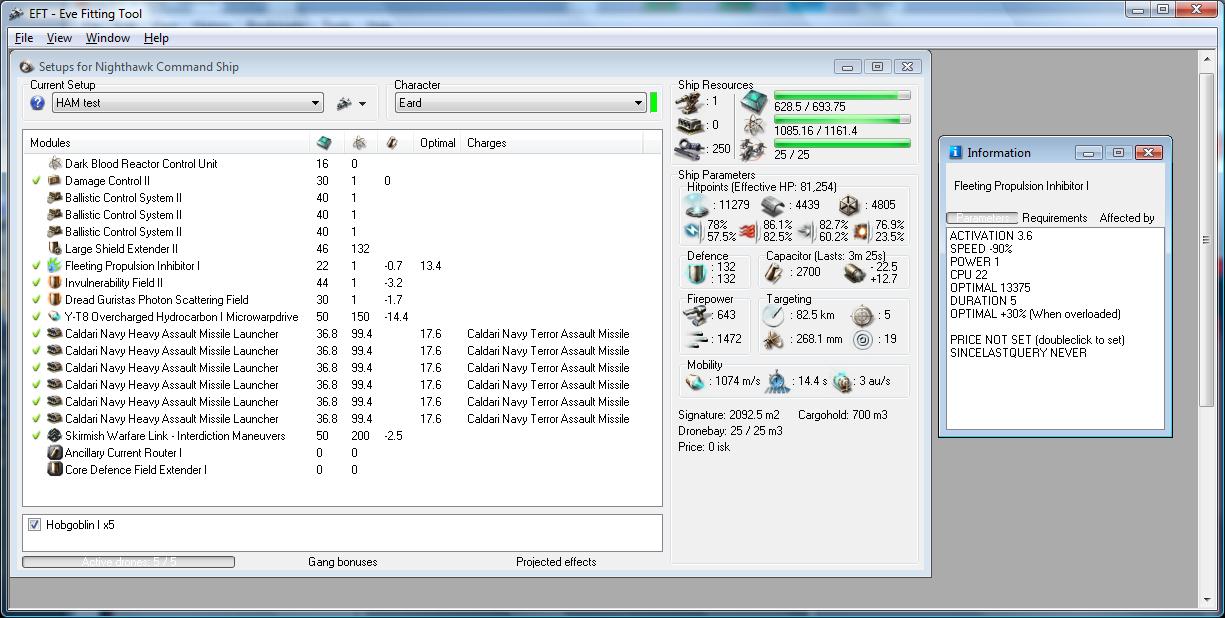Click the Active drones progress bar
This screenshot has height=618, width=1225.
click(x=128, y=562)
